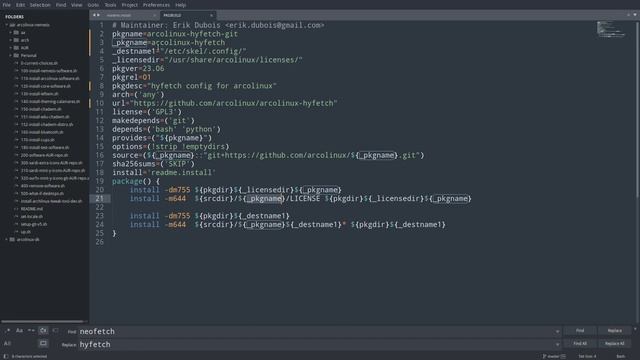Open the View menu
This screenshot has height=360, width=640.
77,5
